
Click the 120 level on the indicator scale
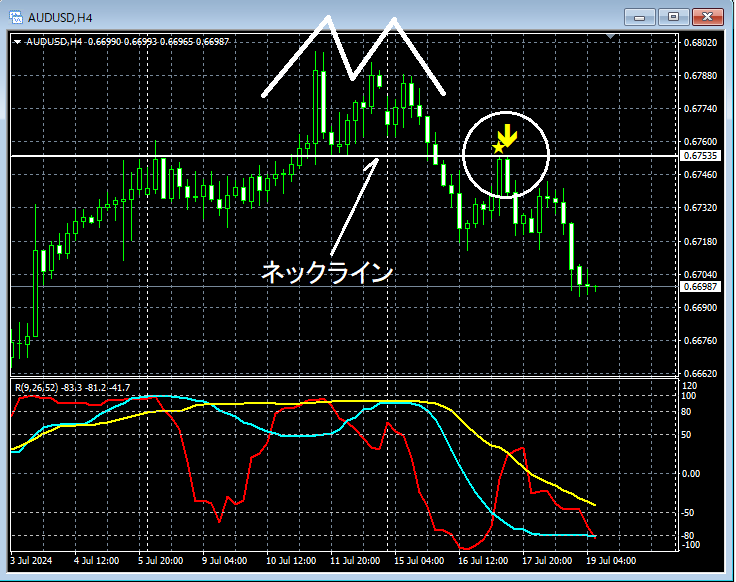689,386
